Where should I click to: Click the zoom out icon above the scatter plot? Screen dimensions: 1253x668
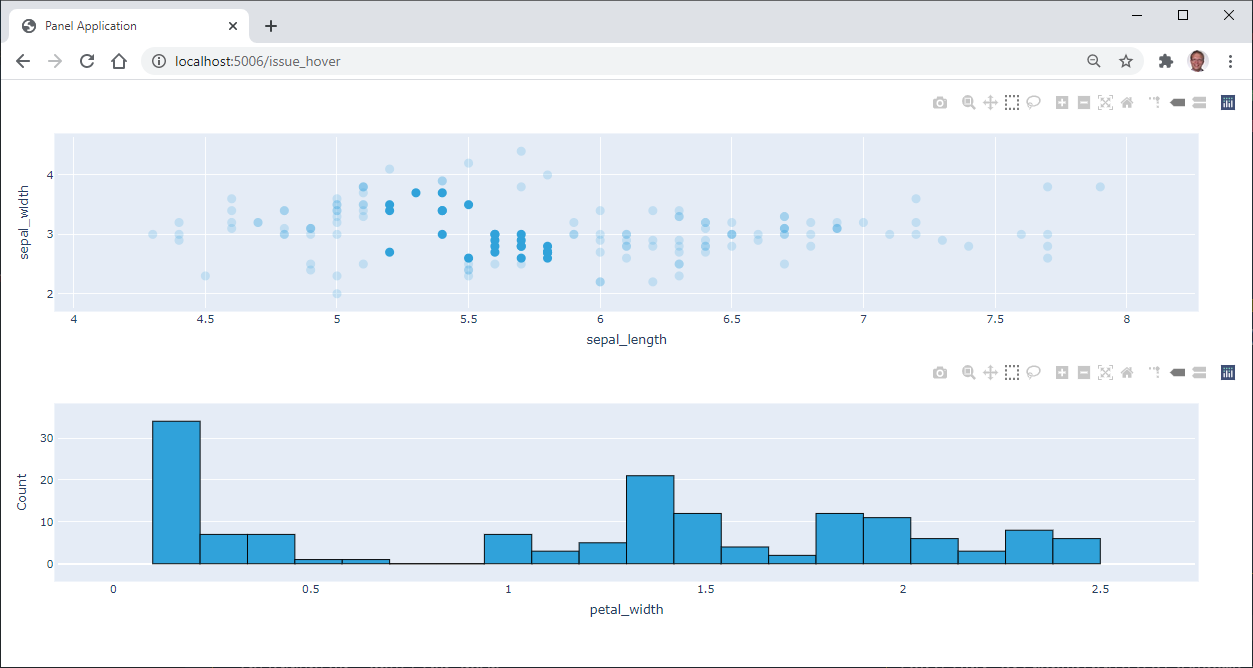coord(1083,101)
